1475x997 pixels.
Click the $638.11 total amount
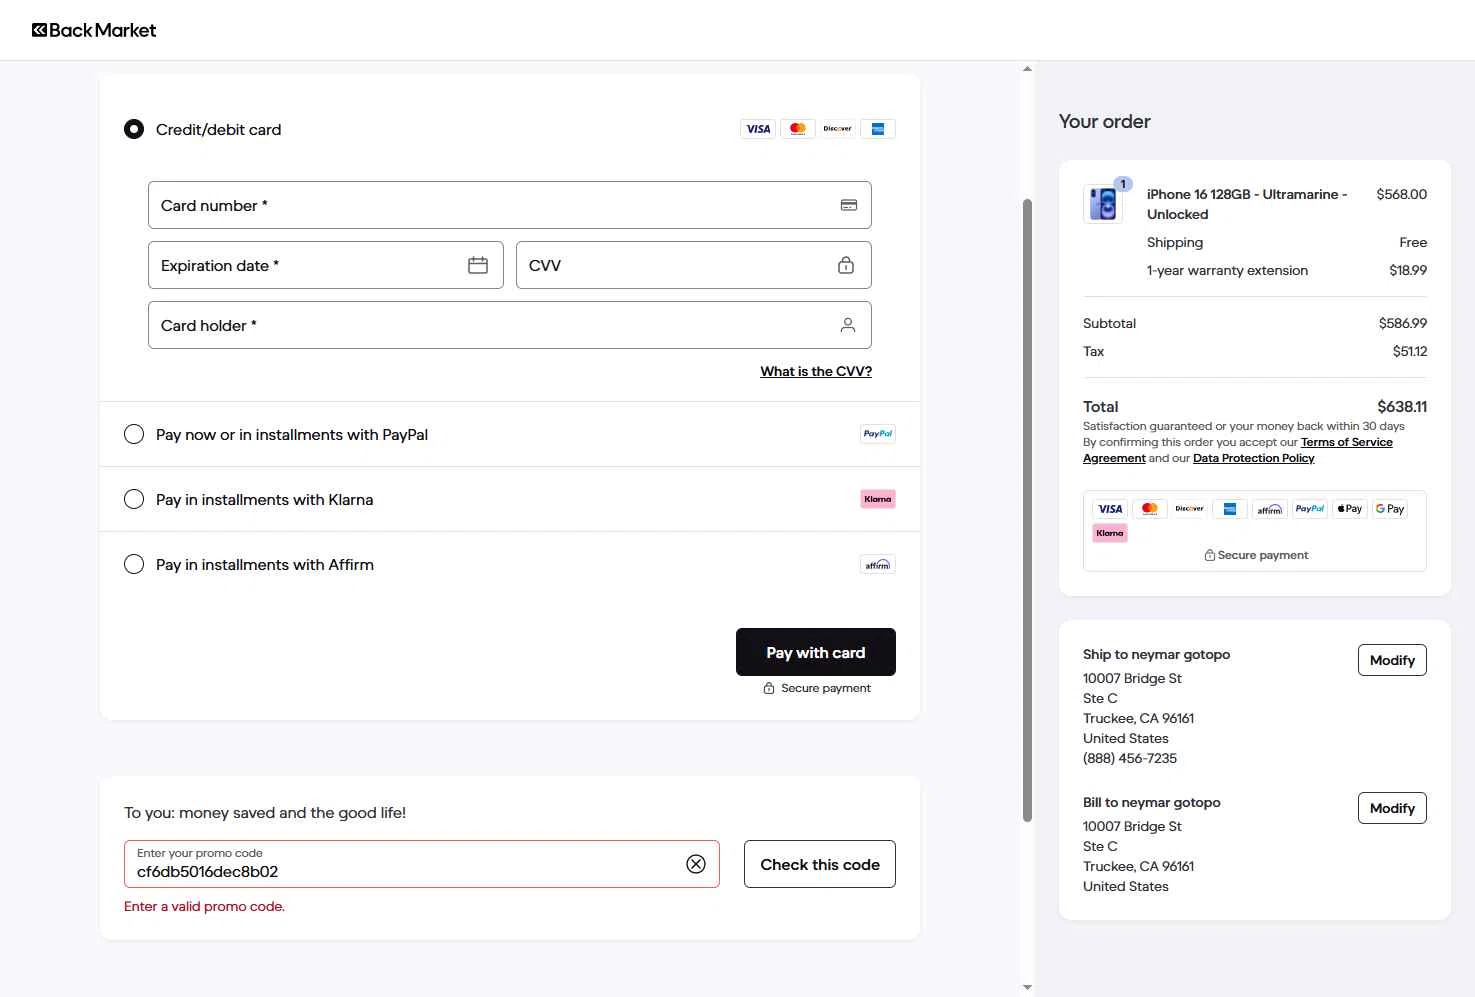click(x=1402, y=406)
